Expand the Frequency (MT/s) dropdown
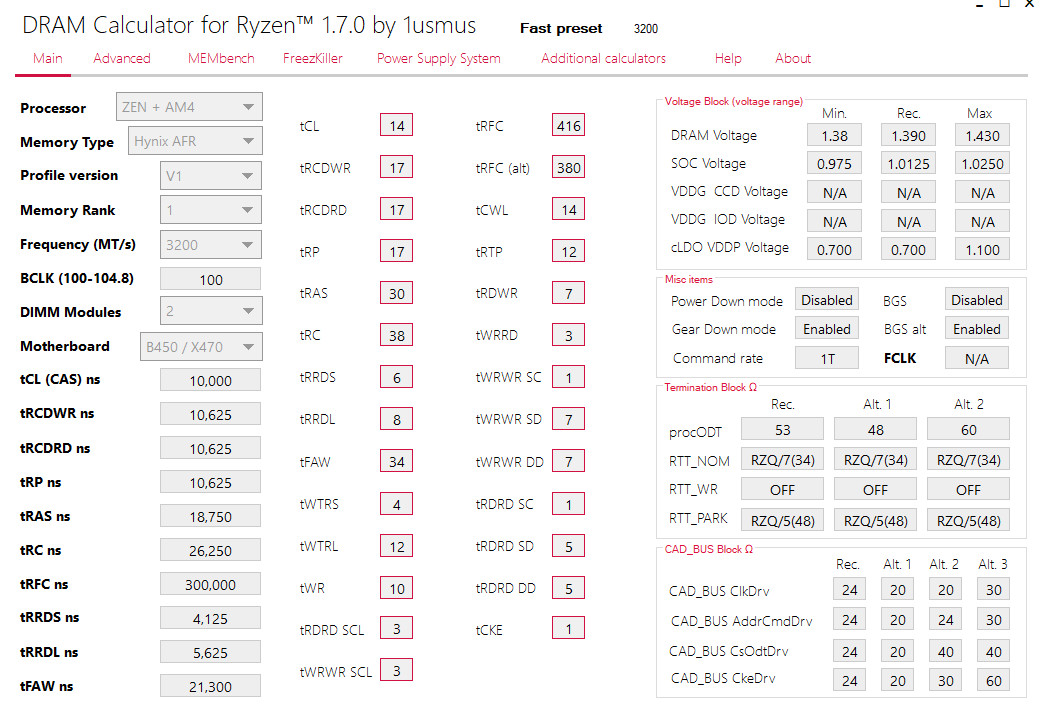 point(211,245)
